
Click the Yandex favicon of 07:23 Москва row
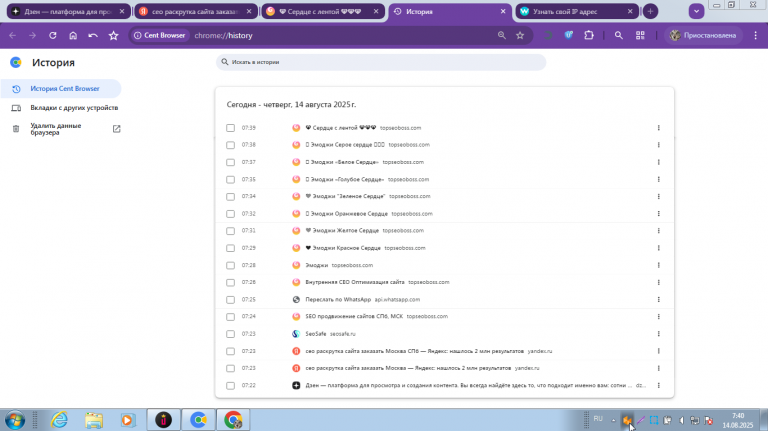(296, 368)
